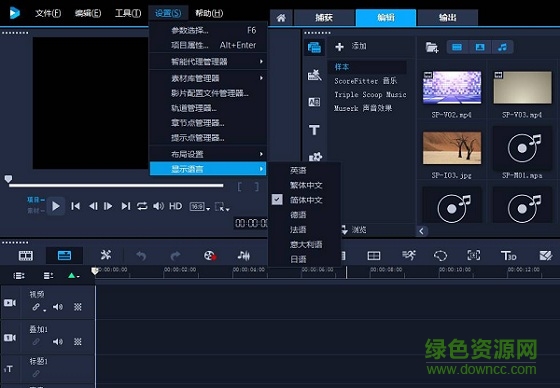The width and height of the screenshot is (560, 388).
Task: Click the 添加 add folder button
Action: [x=351, y=46]
